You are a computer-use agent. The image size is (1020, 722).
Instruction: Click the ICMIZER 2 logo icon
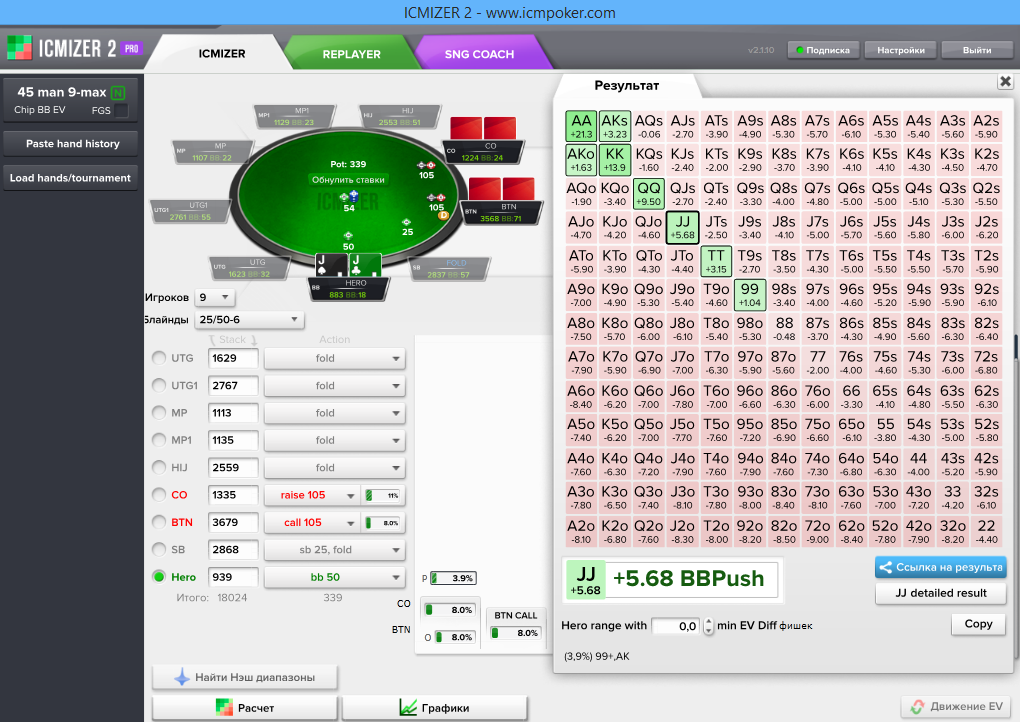pyautogui.click(x=19, y=48)
